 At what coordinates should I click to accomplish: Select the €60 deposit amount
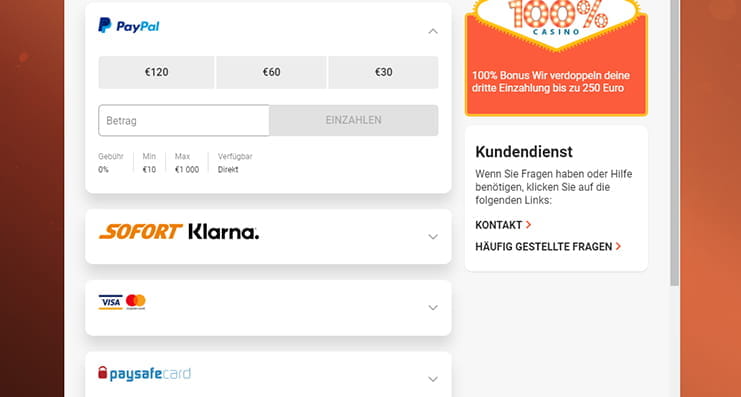pos(271,72)
